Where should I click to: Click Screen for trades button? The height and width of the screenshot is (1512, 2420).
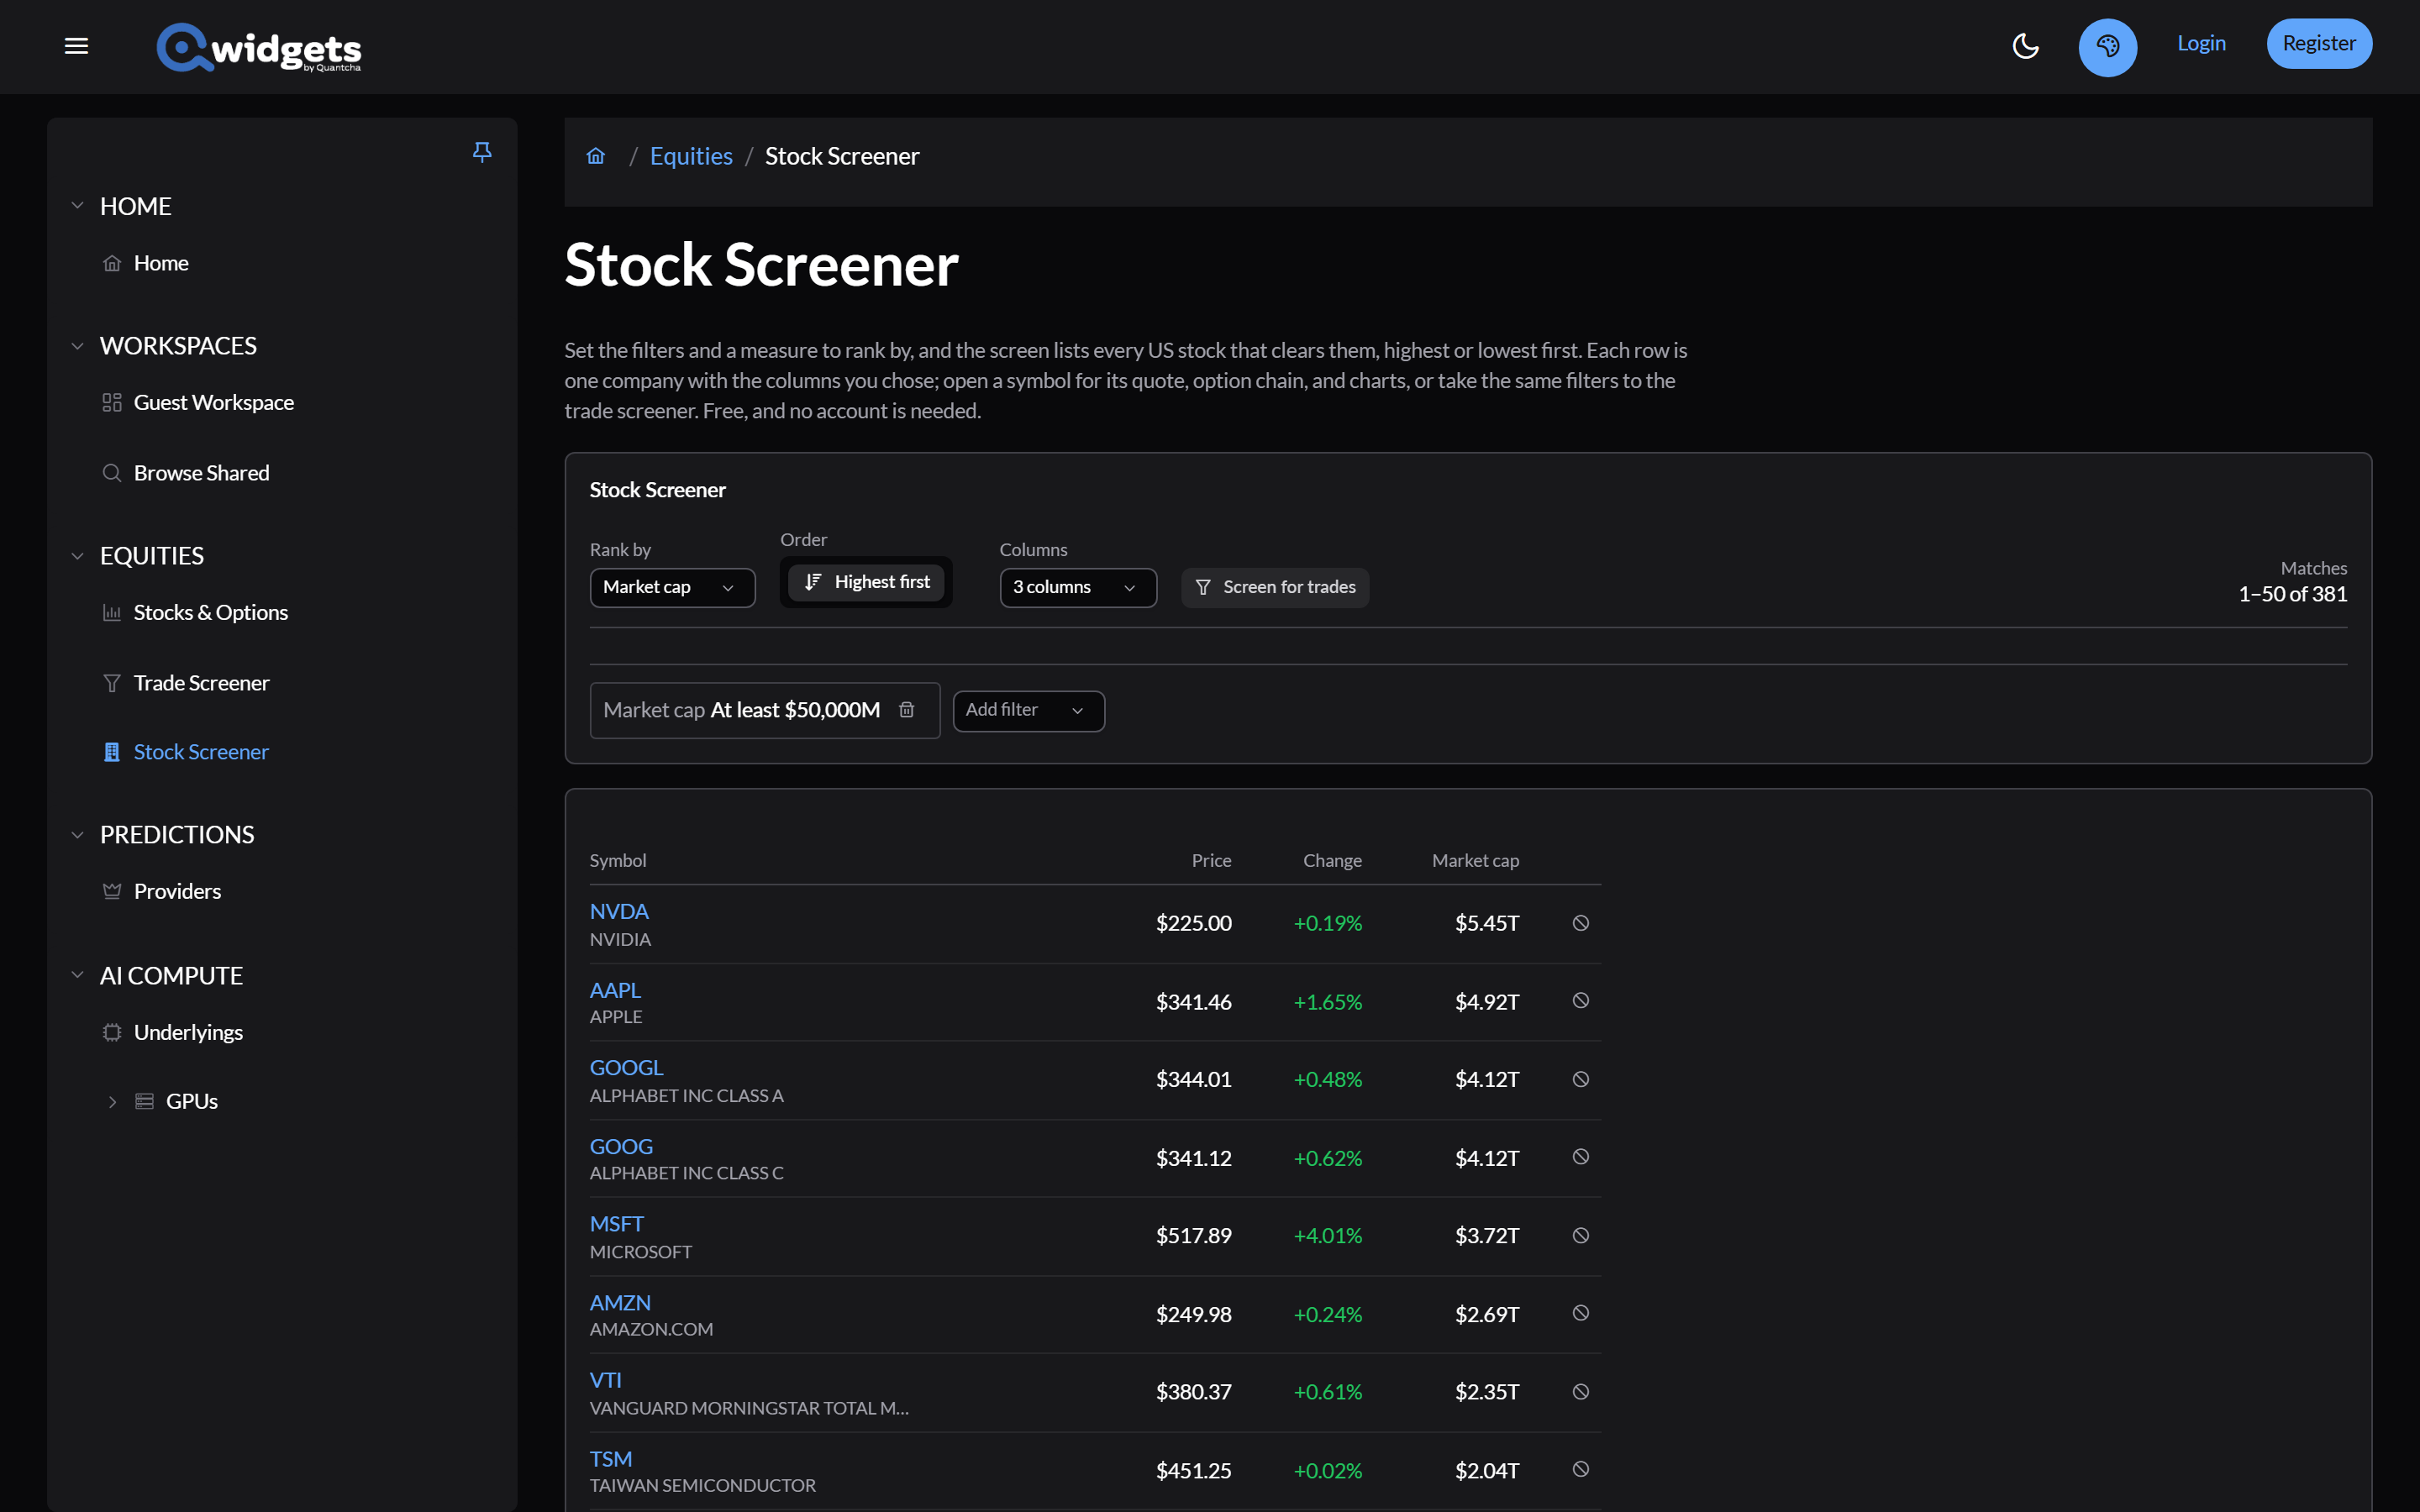1275,587
